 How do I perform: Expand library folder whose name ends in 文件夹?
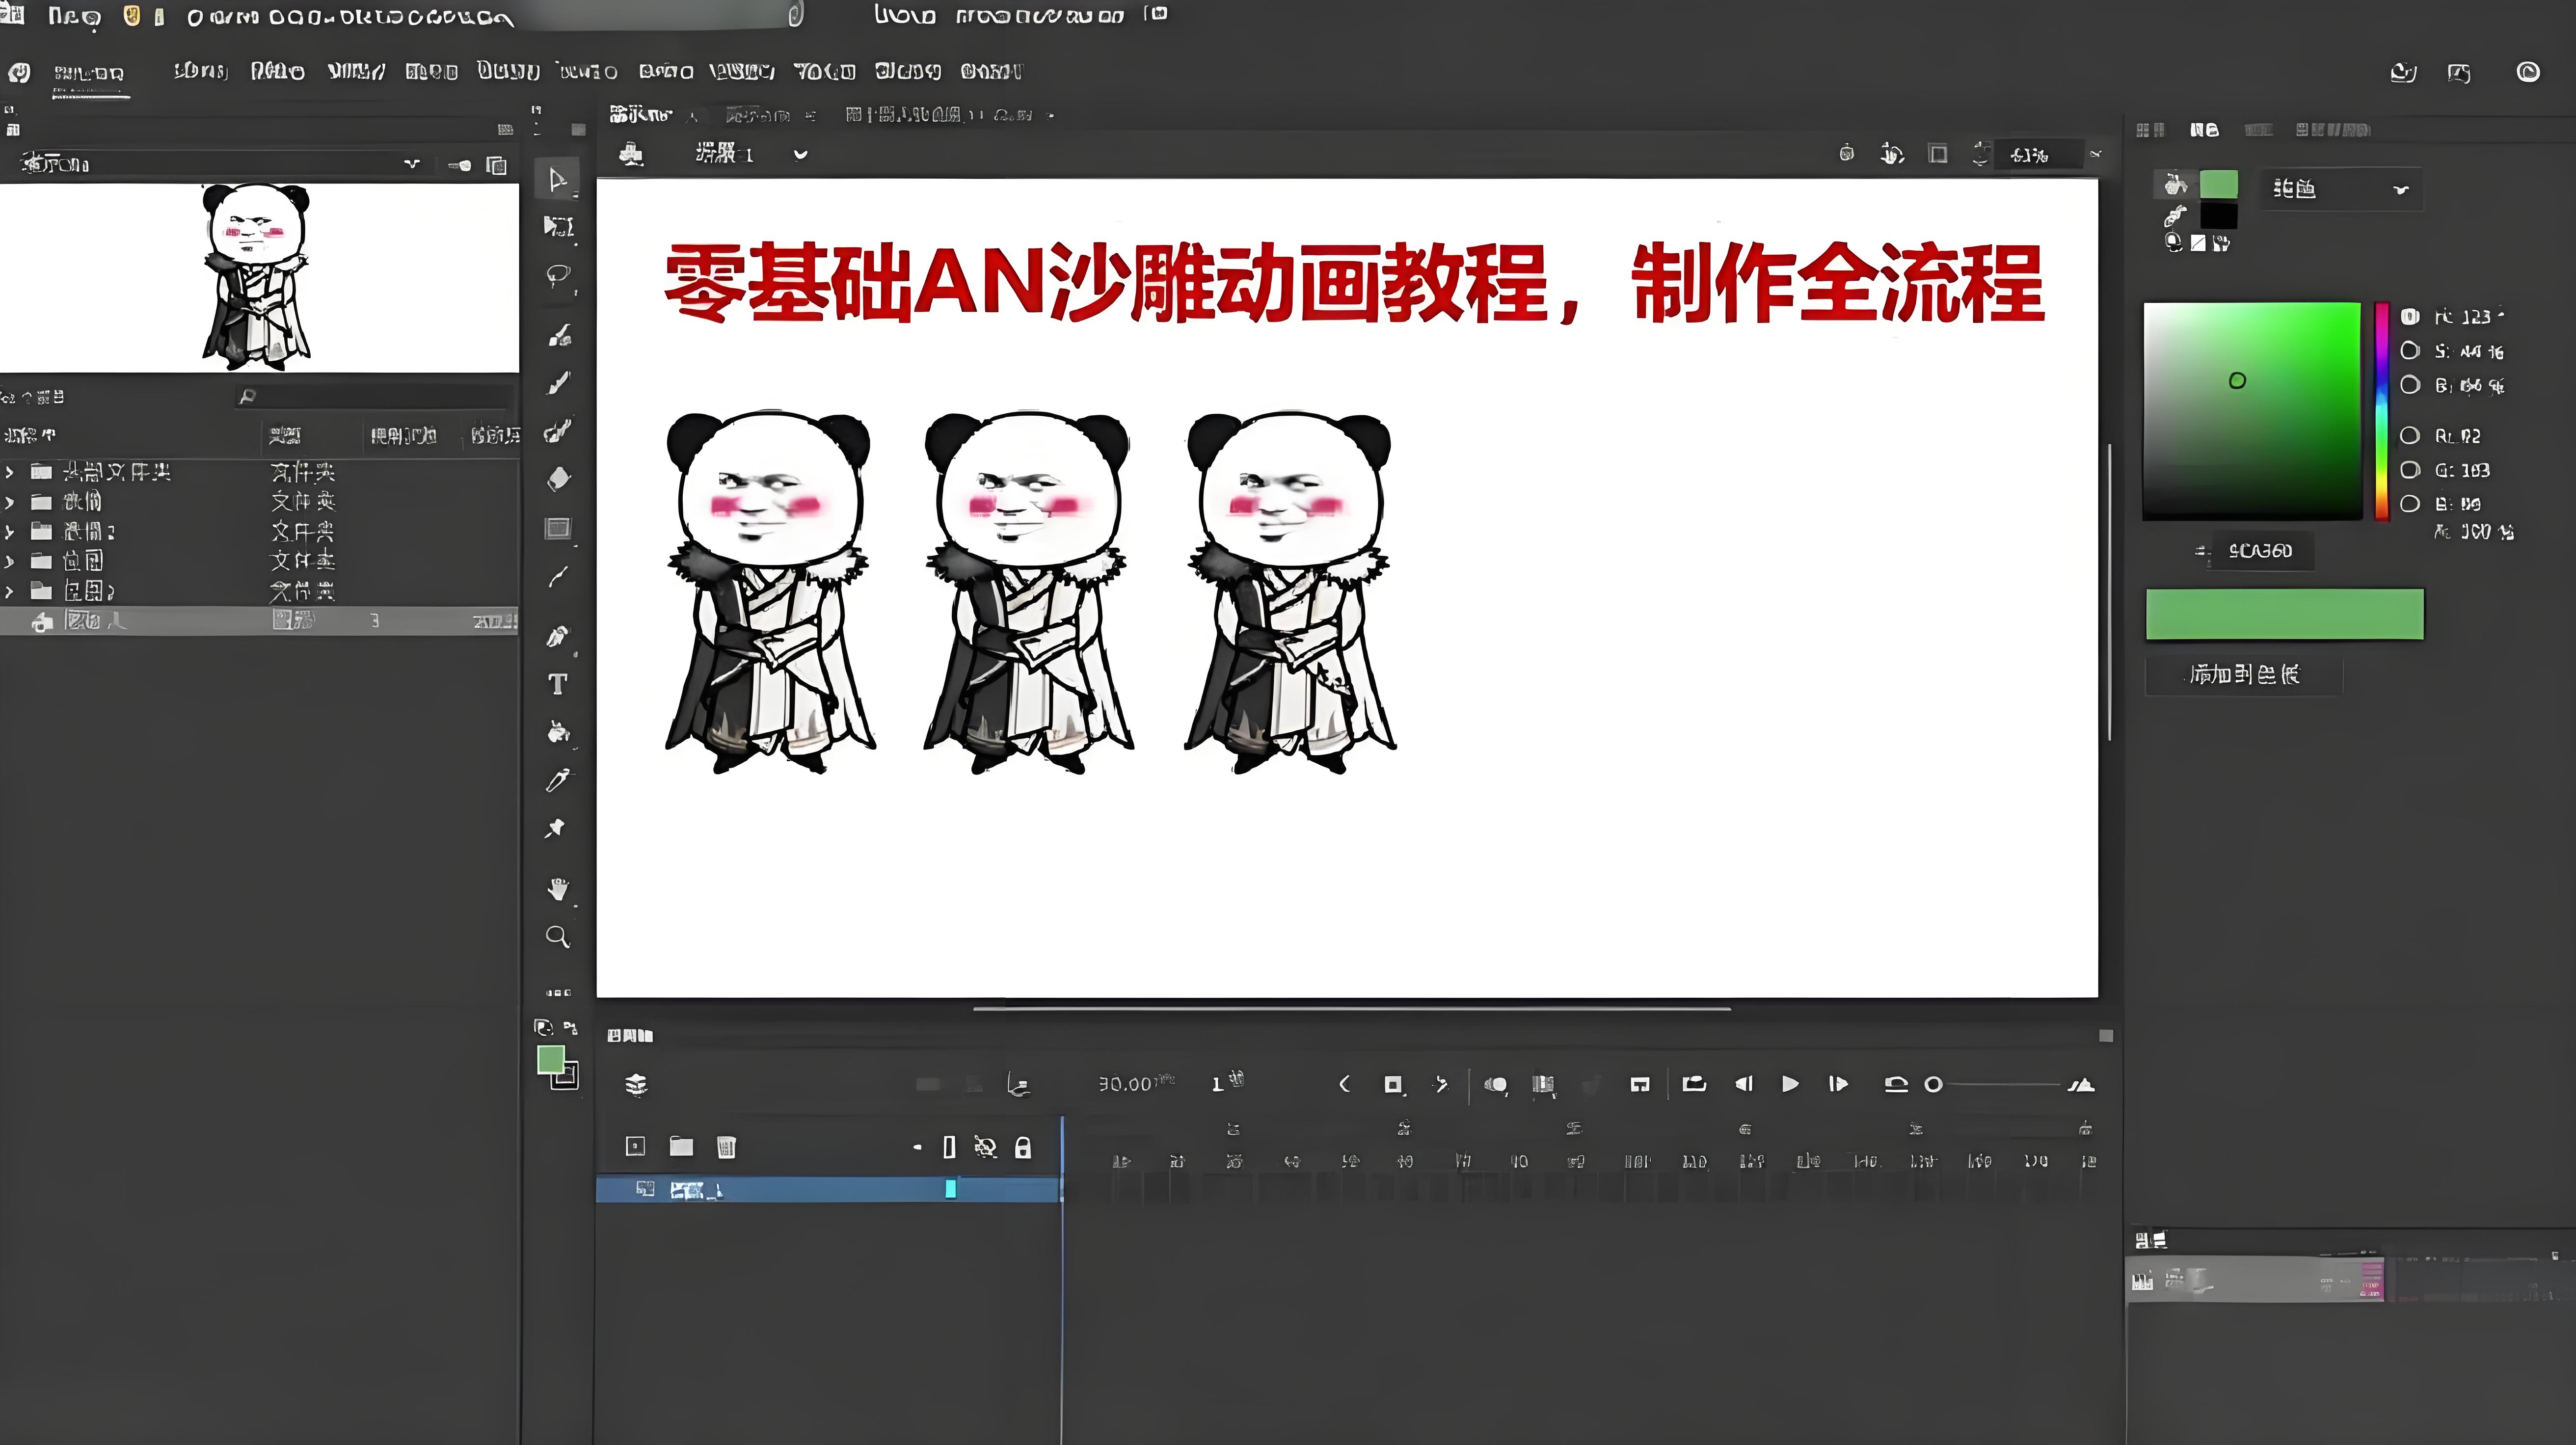tap(9, 471)
